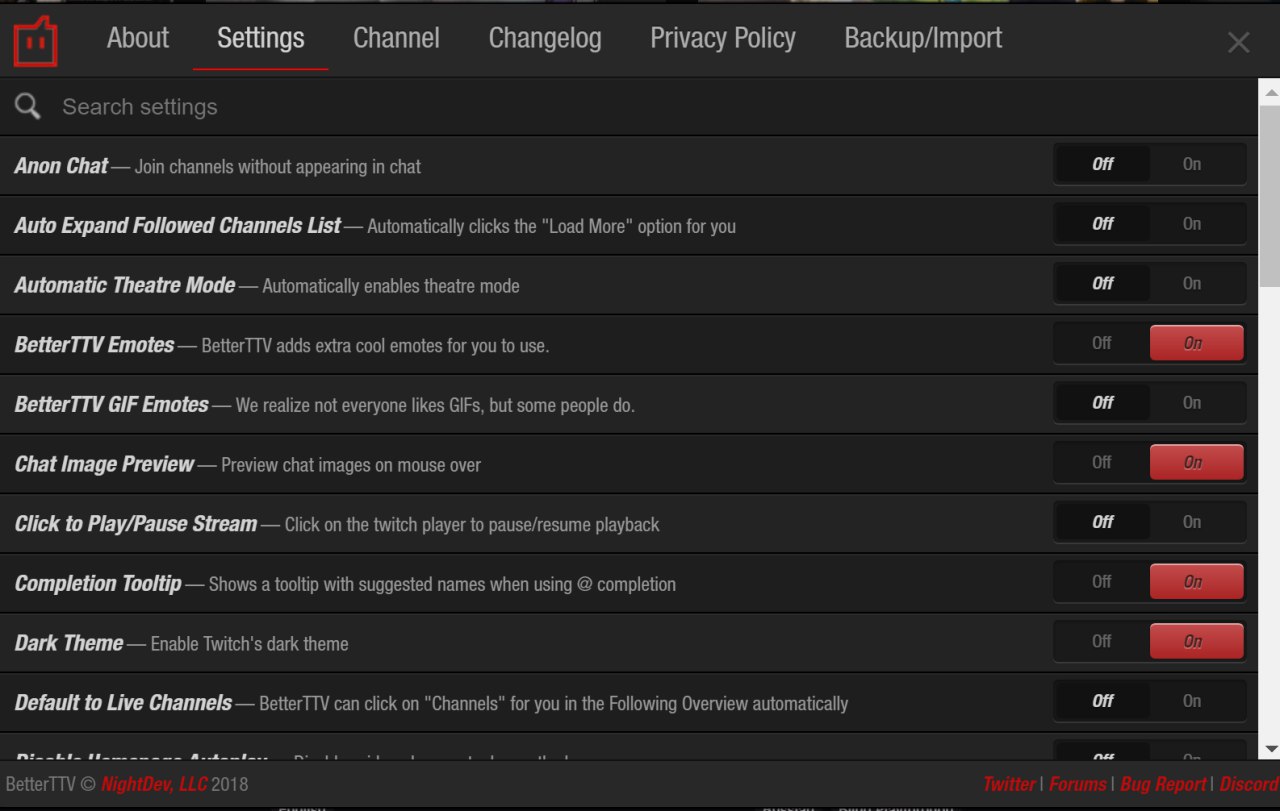1280x811 pixels.
Task: Select Off for Click to Play/Pause Stream
Action: pos(1103,521)
